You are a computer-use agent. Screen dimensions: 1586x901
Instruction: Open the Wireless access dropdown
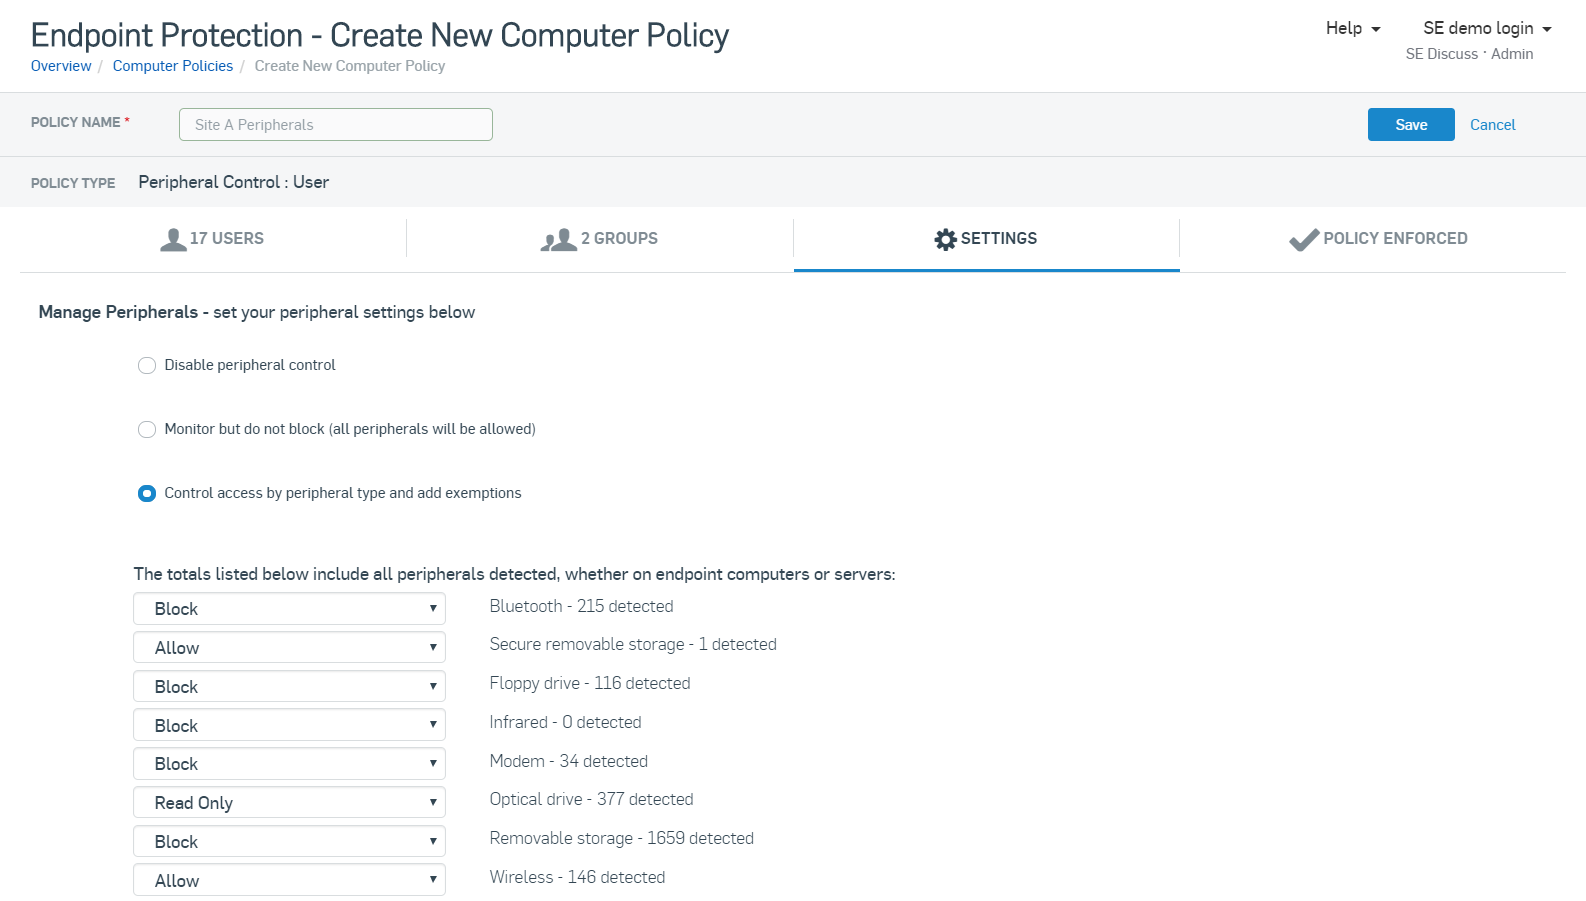pos(289,881)
